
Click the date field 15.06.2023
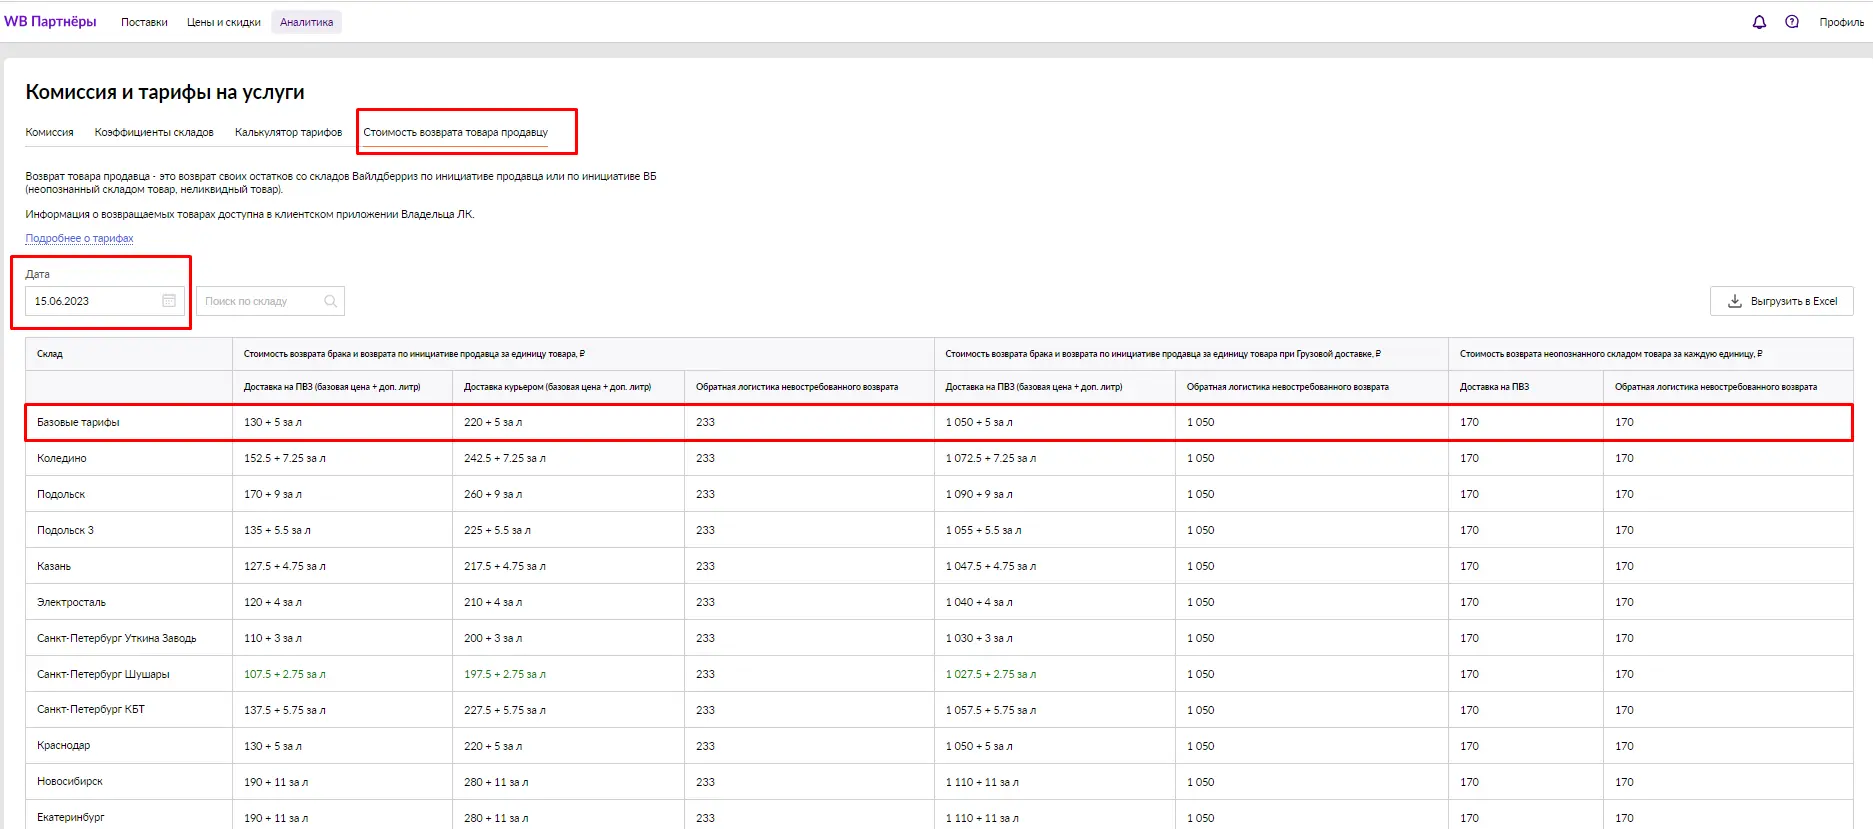click(104, 301)
